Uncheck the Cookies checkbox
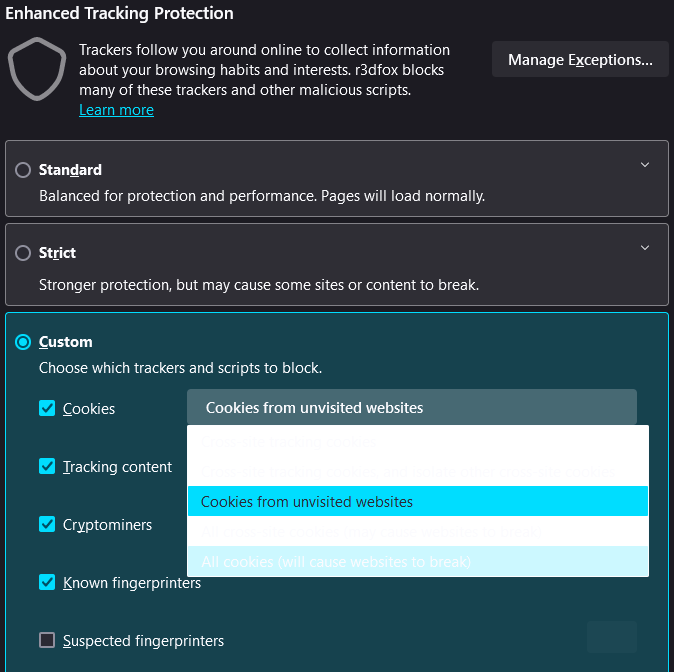 click(x=47, y=408)
